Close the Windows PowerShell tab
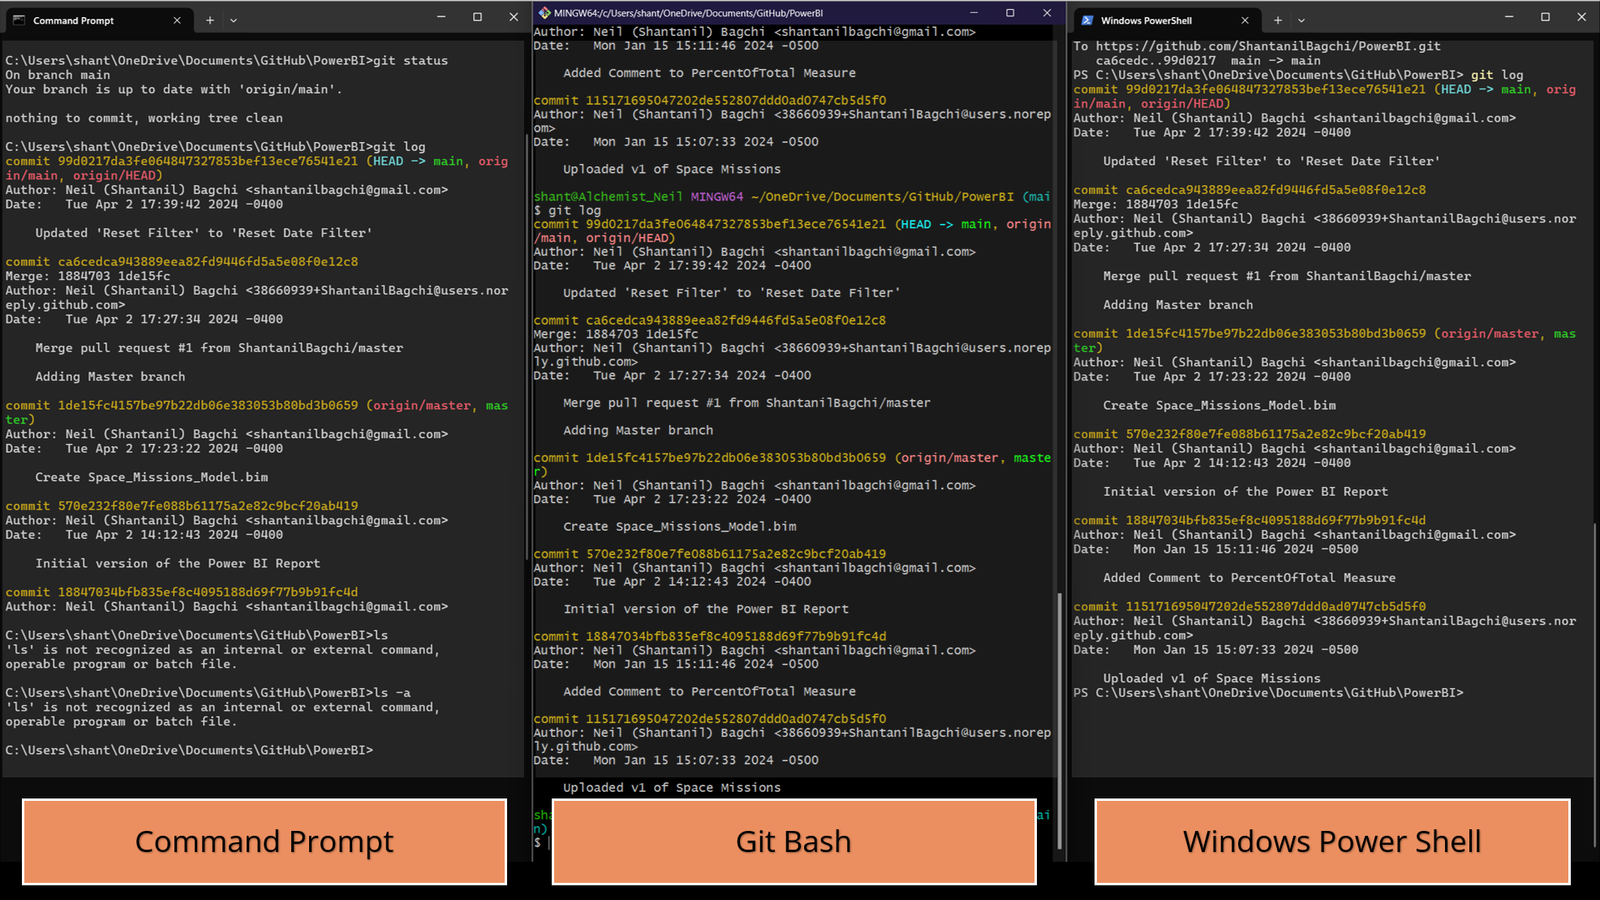The width and height of the screenshot is (1600, 900). pos(1245,20)
